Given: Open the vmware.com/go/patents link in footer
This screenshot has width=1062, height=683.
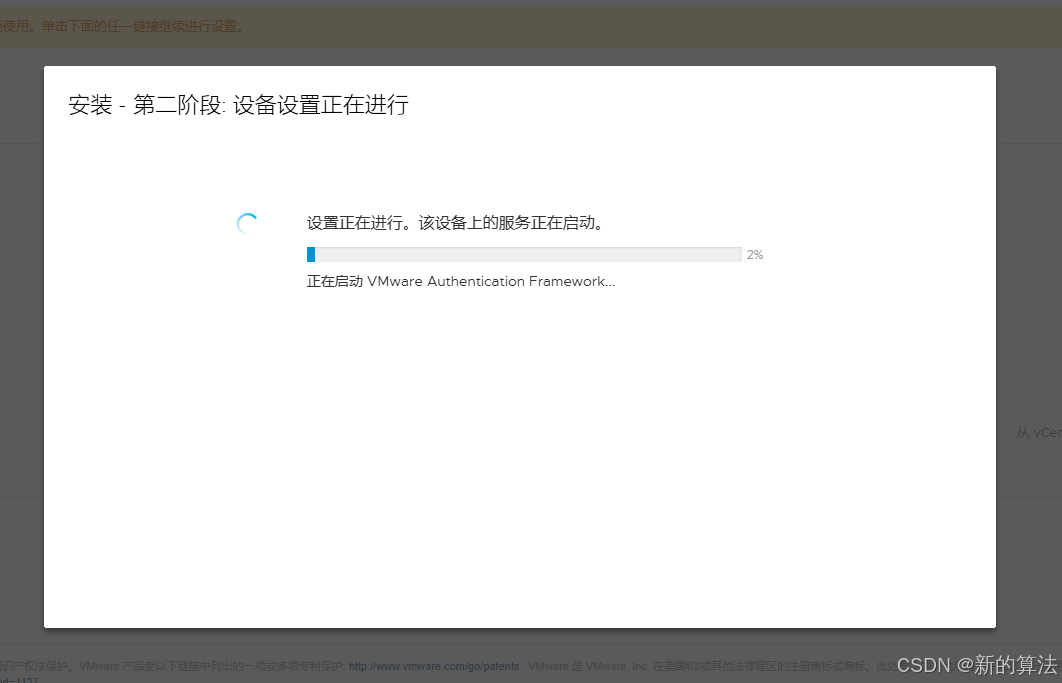Looking at the screenshot, I should point(434,666).
